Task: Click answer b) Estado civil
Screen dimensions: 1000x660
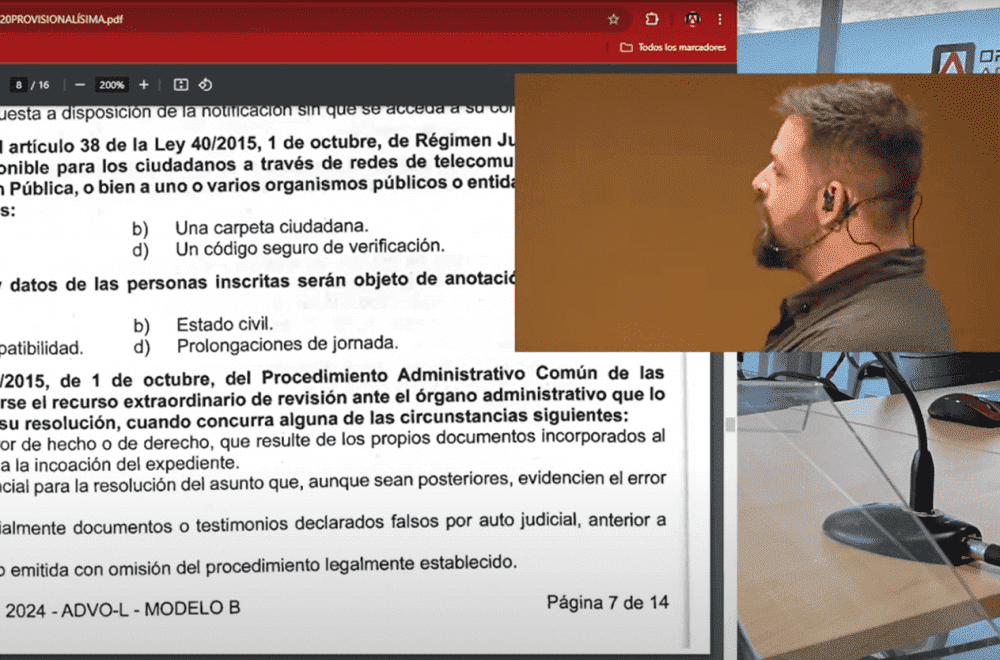Action: coord(224,324)
